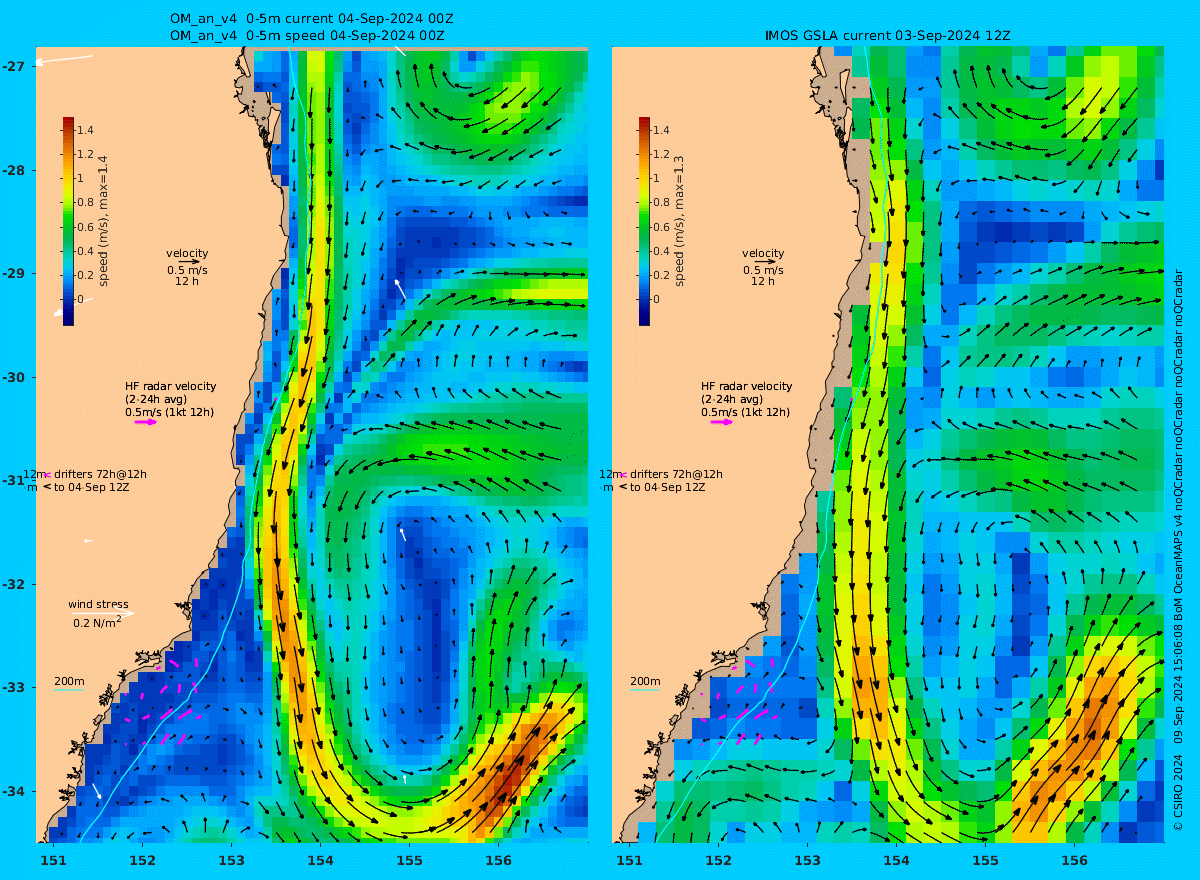Click the 0 tick on right colorbar

[657, 299]
